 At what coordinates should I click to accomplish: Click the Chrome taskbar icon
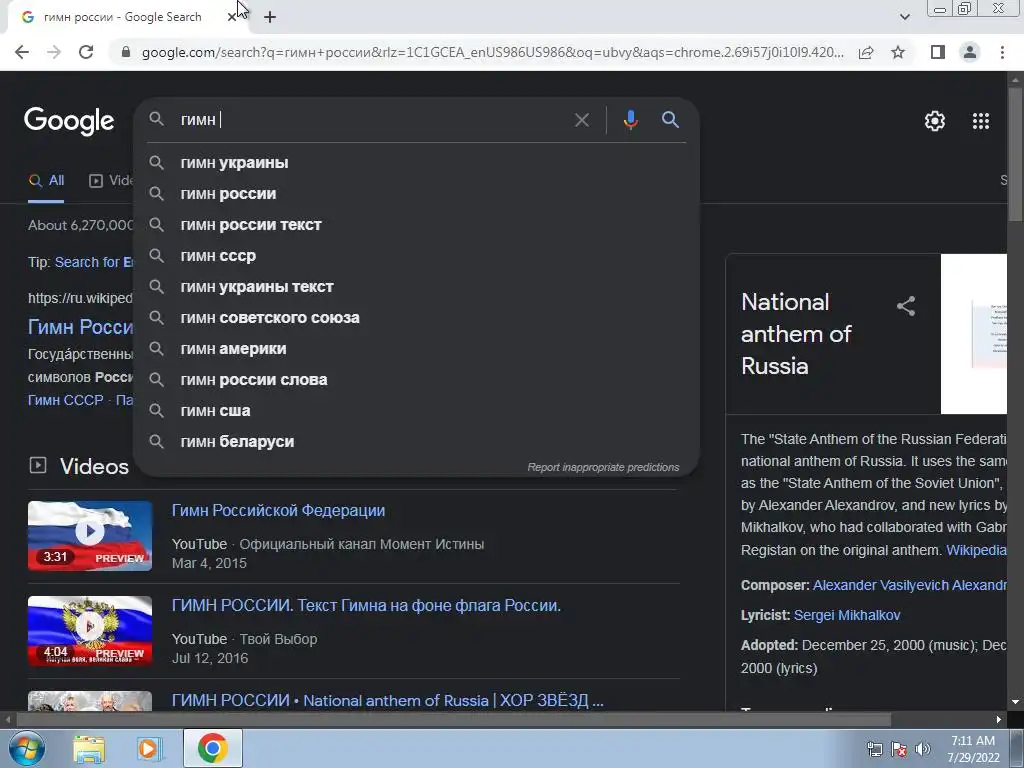[212, 748]
